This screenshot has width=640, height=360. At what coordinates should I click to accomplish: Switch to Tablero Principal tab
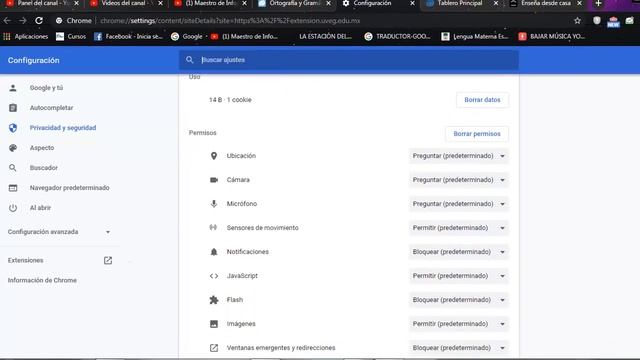coord(462,3)
